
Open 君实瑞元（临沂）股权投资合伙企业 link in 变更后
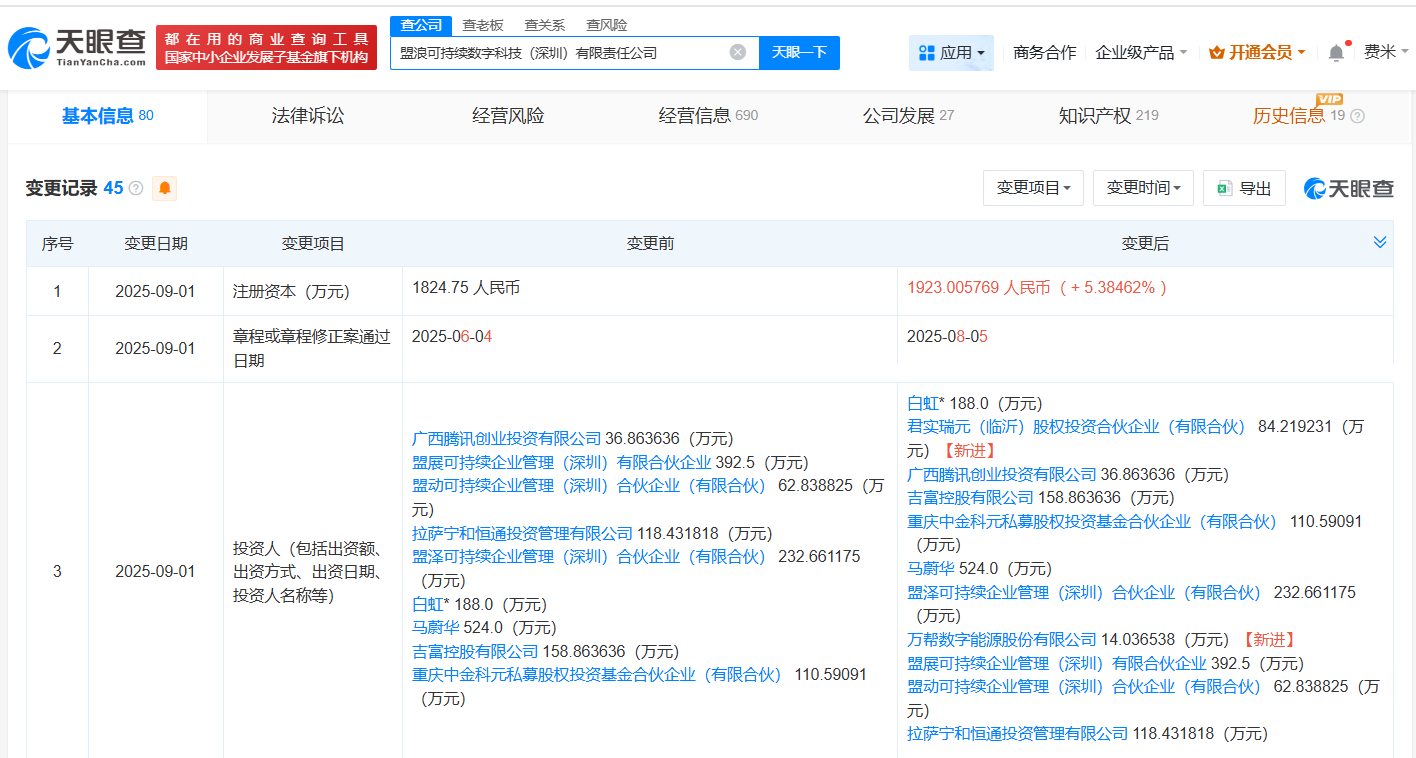coord(1076,427)
